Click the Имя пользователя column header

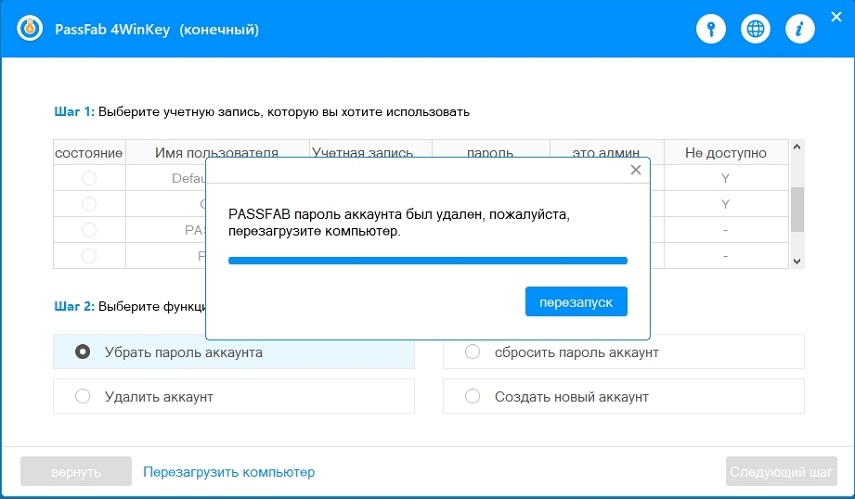217,153
